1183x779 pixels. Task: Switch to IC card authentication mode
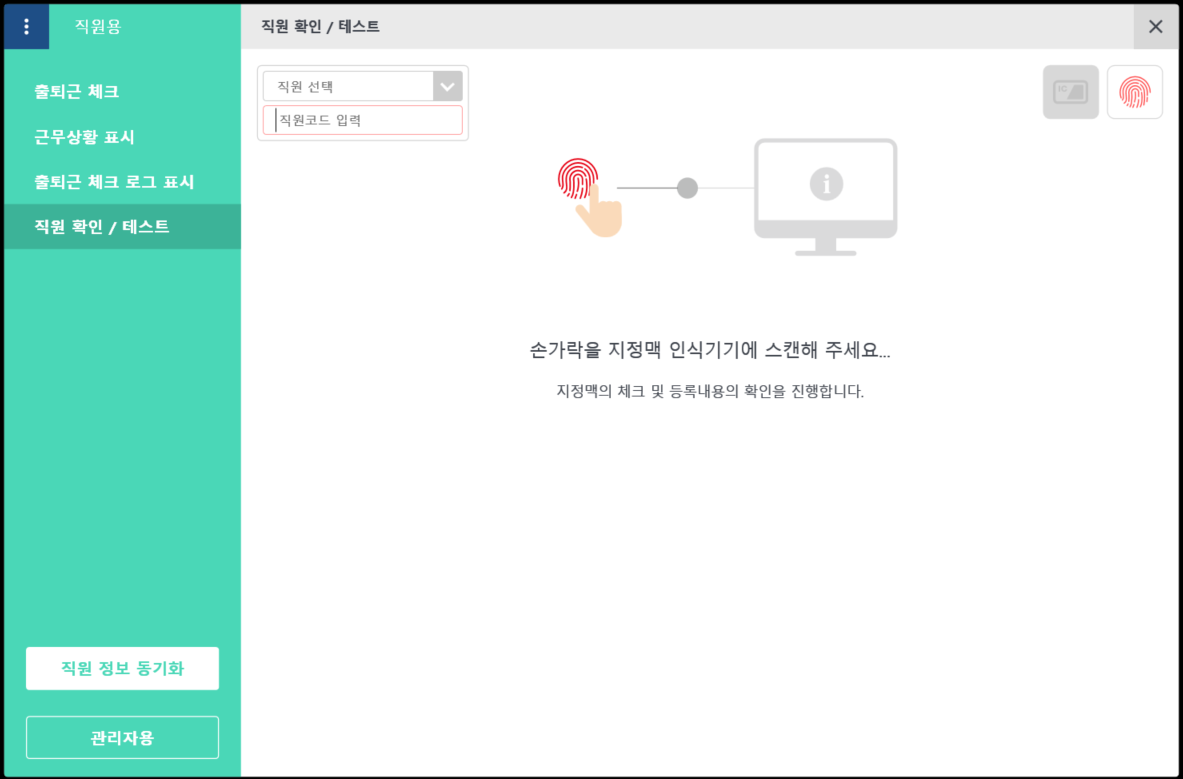tap(1070, 92)
